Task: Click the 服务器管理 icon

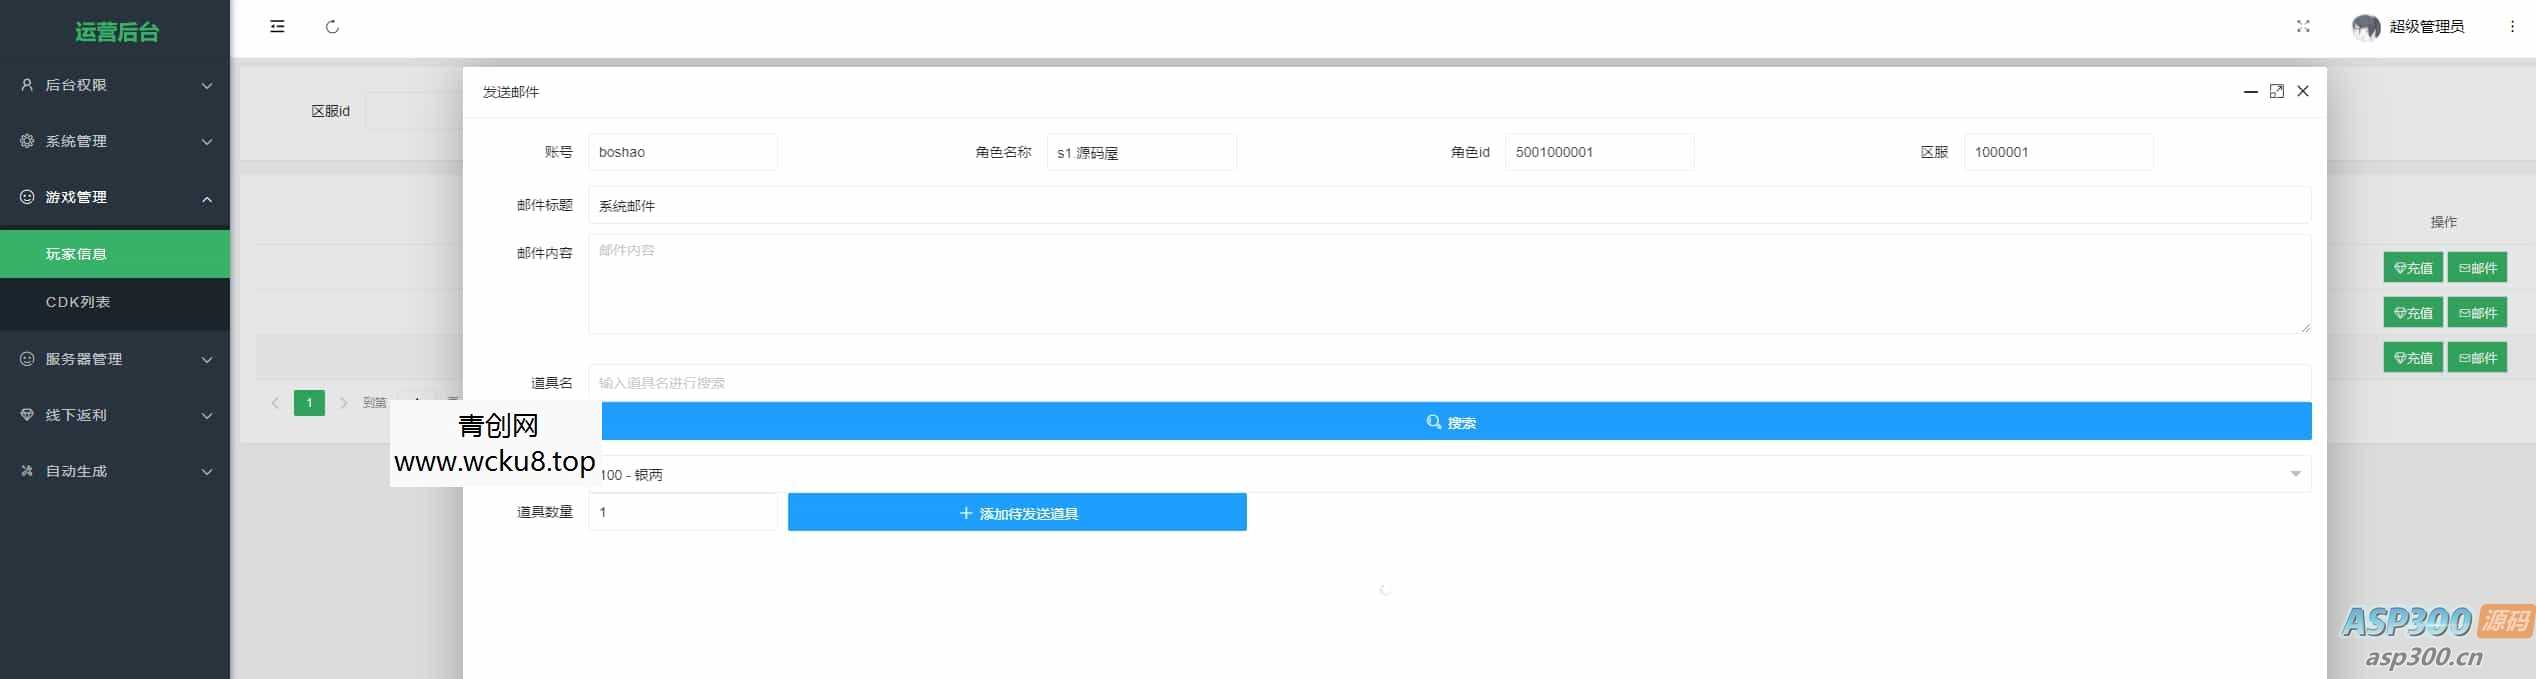Action: pyautogui.click(x=27, y=359)
